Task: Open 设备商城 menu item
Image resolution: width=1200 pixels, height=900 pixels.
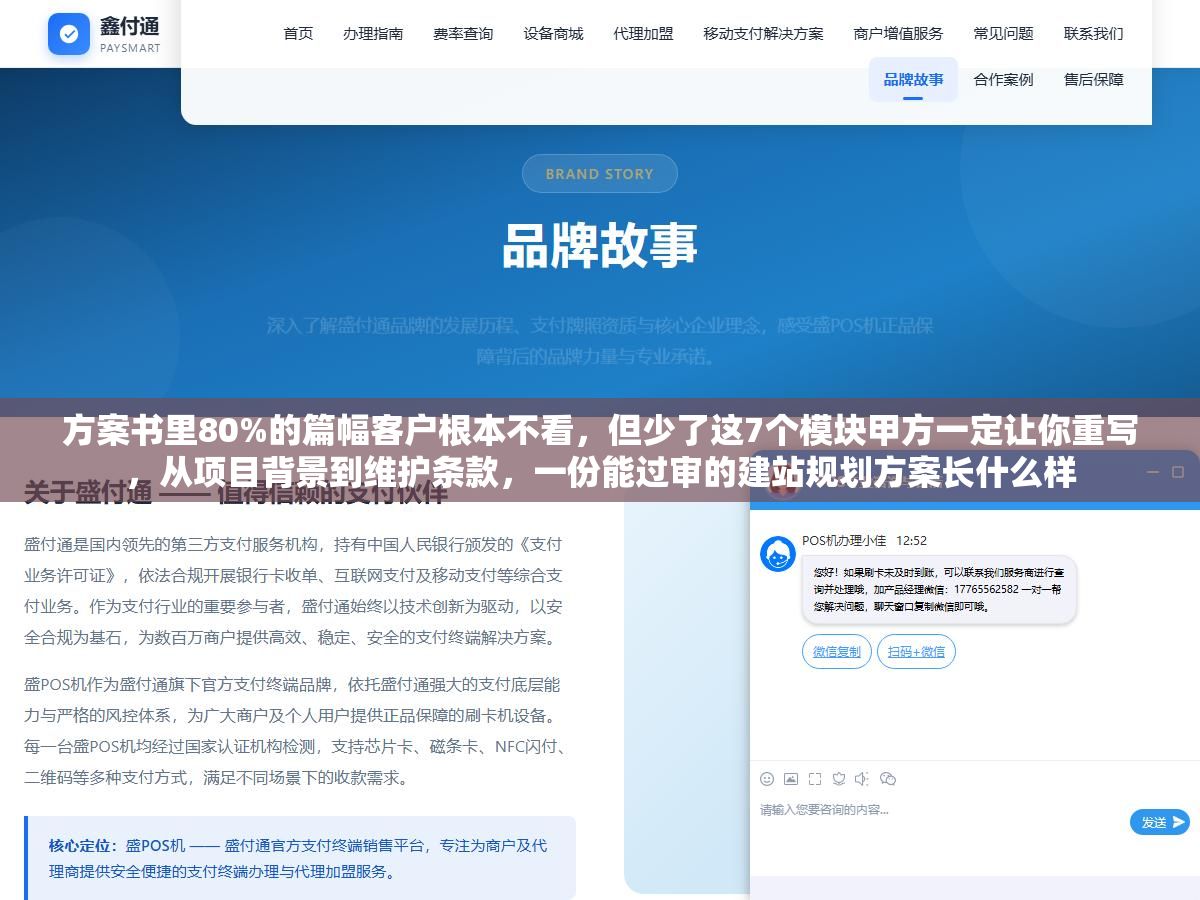Action: tap(553, 34)
